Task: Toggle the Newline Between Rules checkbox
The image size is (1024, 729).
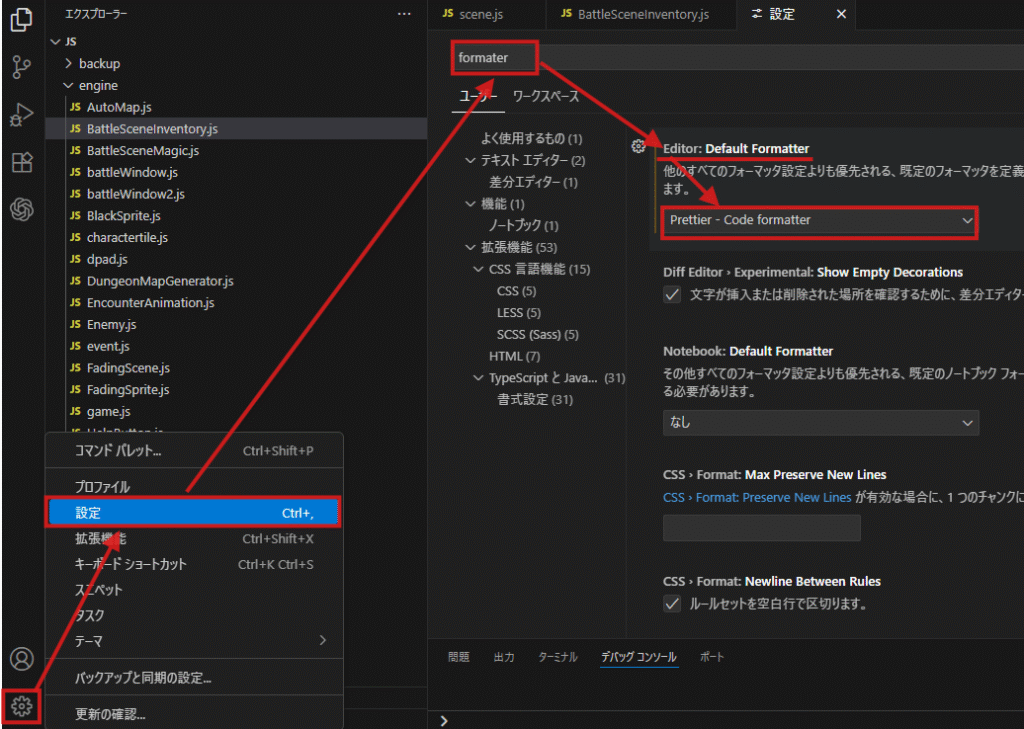Action: point(672,603)
